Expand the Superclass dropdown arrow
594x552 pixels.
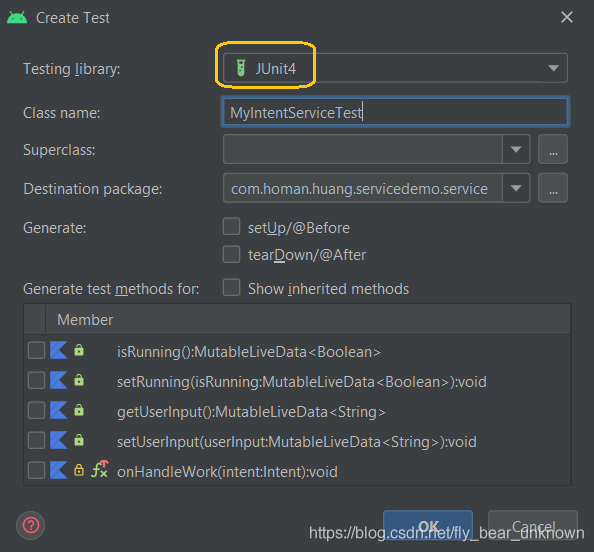(516, 149)
